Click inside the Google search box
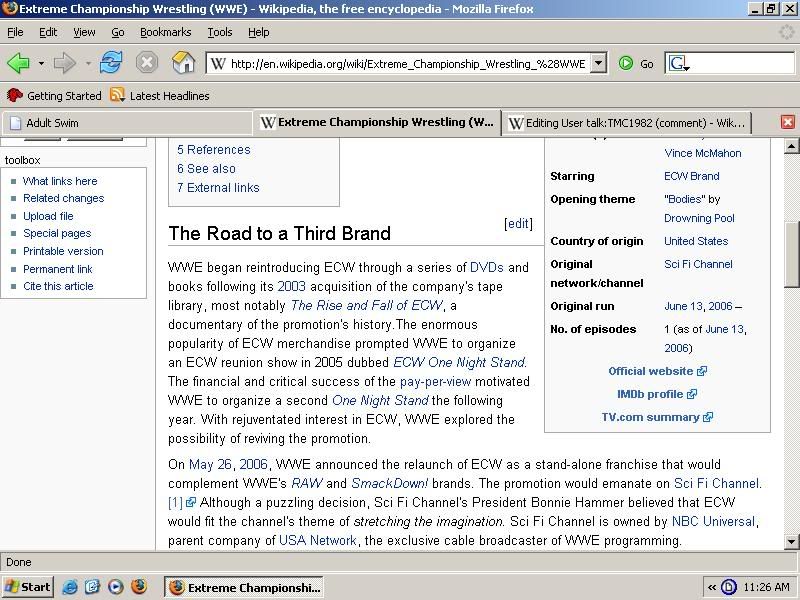This screenshot has height=600, width=800. click(x=742, y=64)
